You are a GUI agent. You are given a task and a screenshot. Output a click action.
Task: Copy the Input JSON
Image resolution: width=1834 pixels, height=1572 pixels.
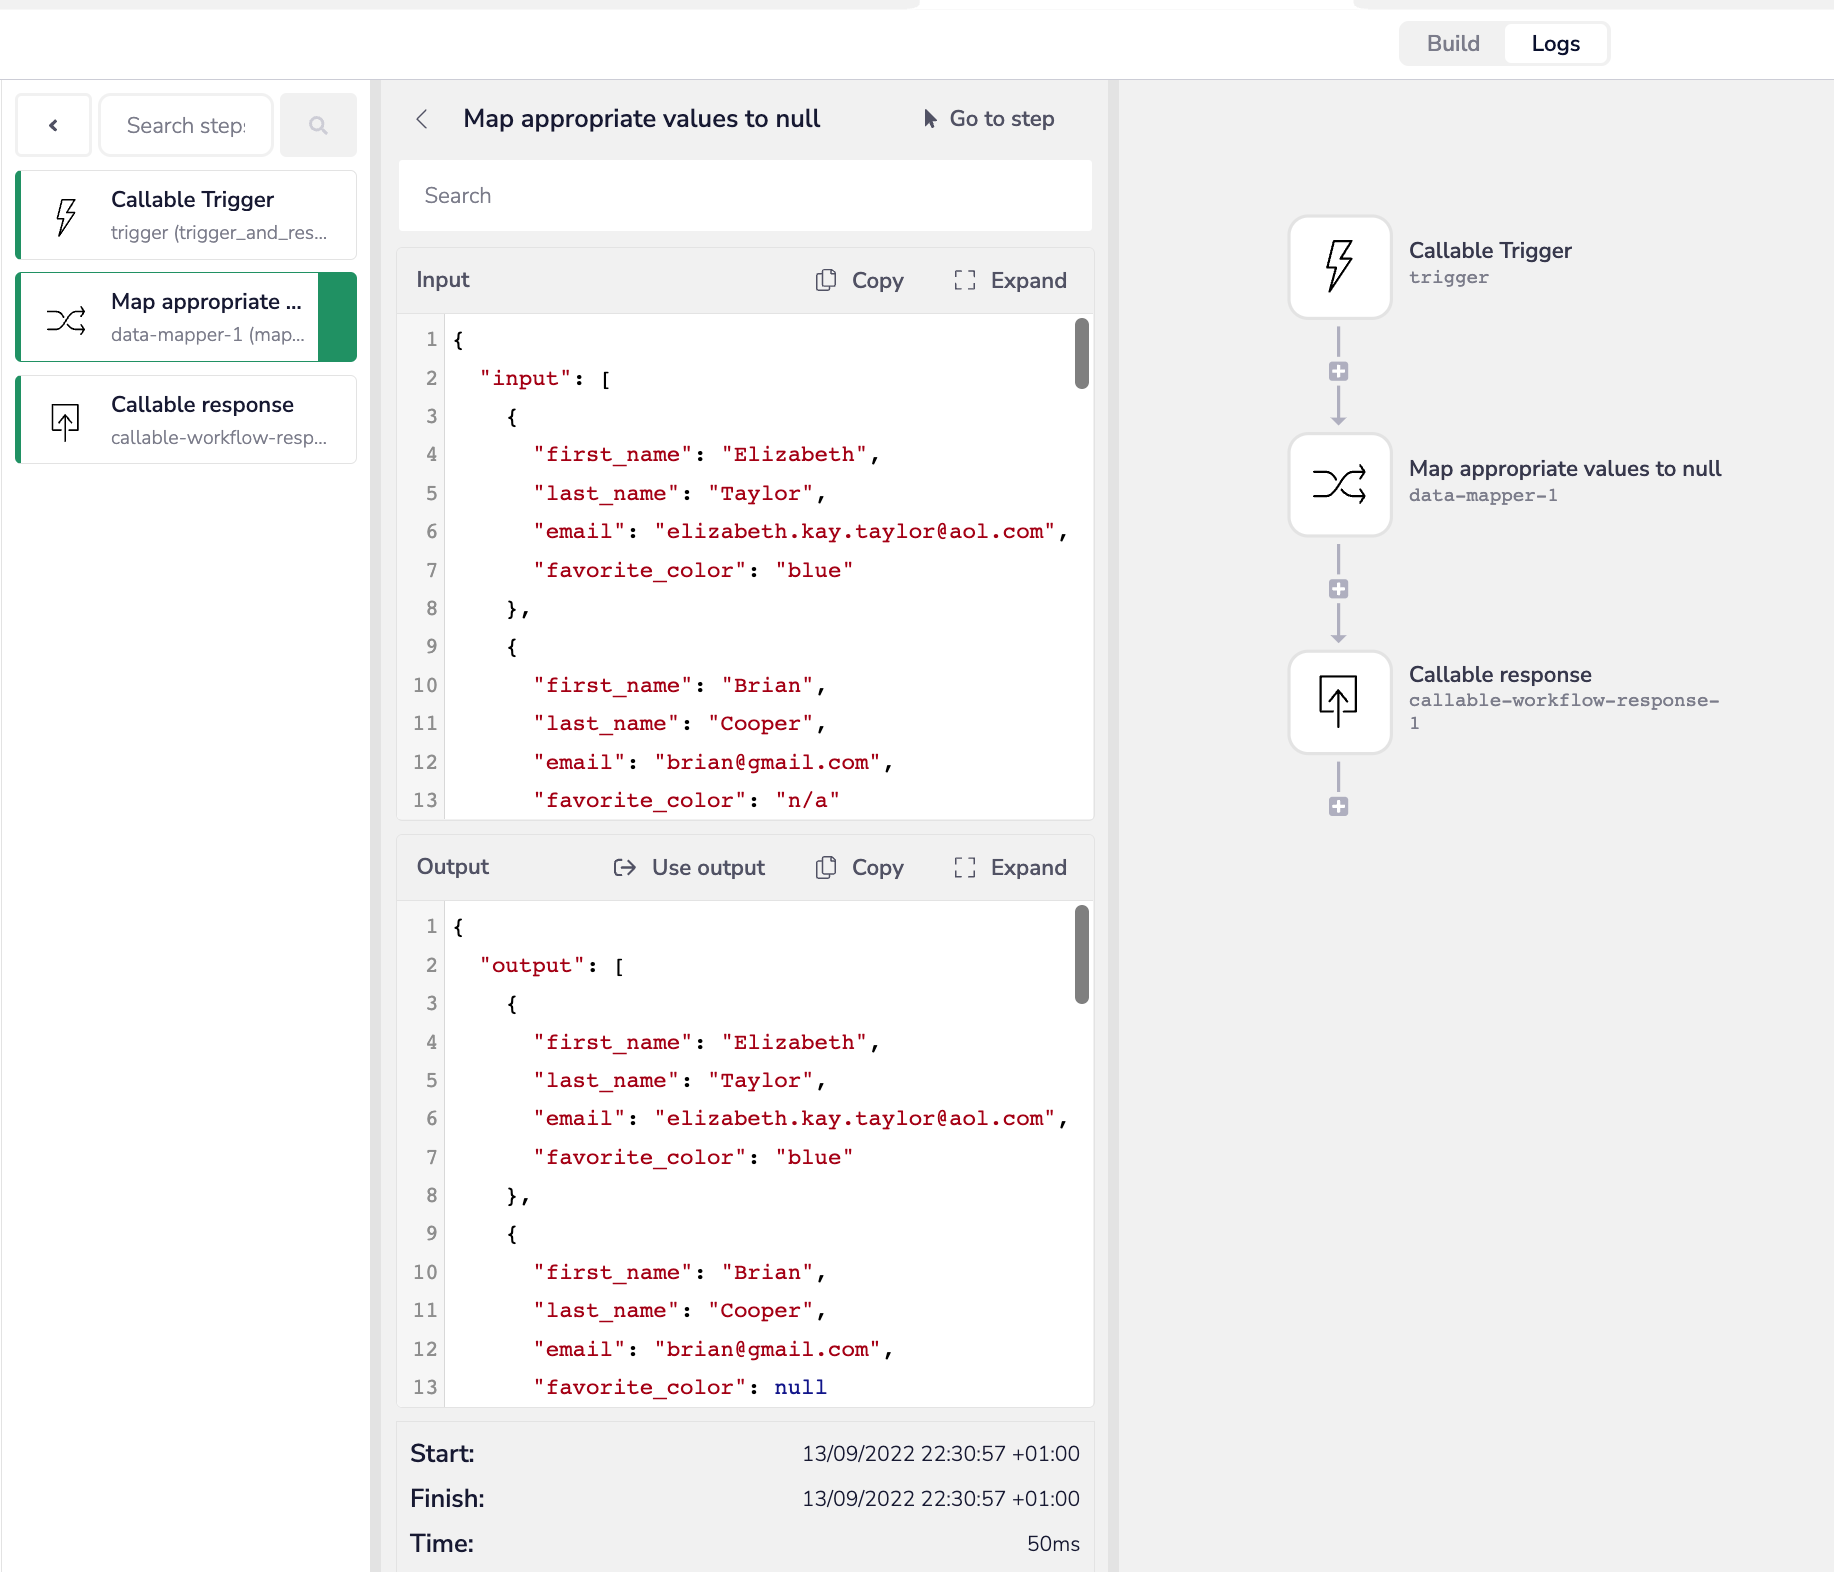coord(859,281)
